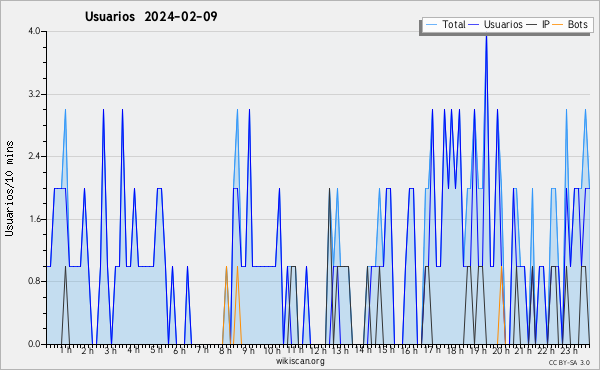Click the y-axis value 2.4

point(34,156)
